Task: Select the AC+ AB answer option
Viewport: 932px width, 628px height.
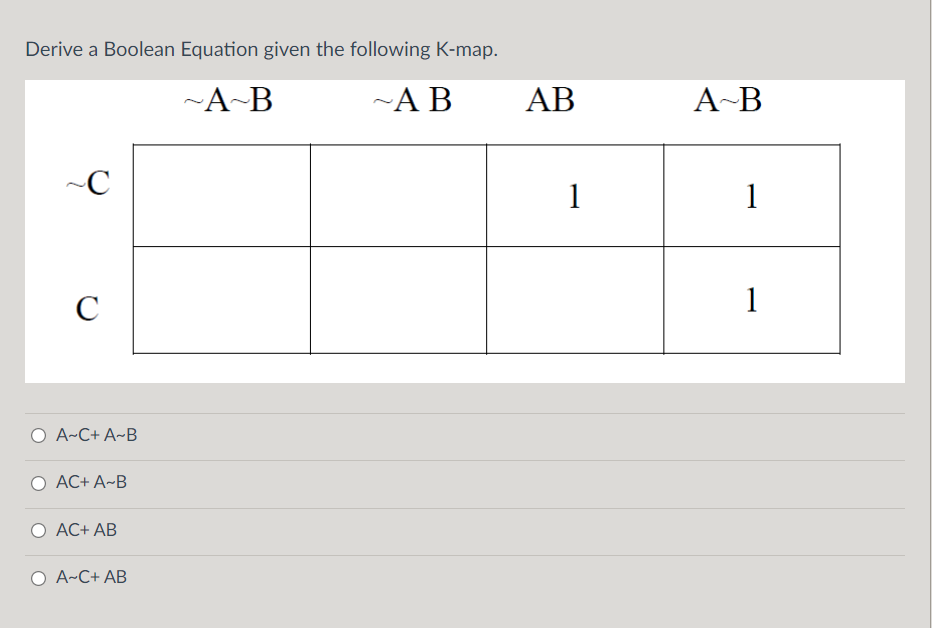Action: click(85, 530)
